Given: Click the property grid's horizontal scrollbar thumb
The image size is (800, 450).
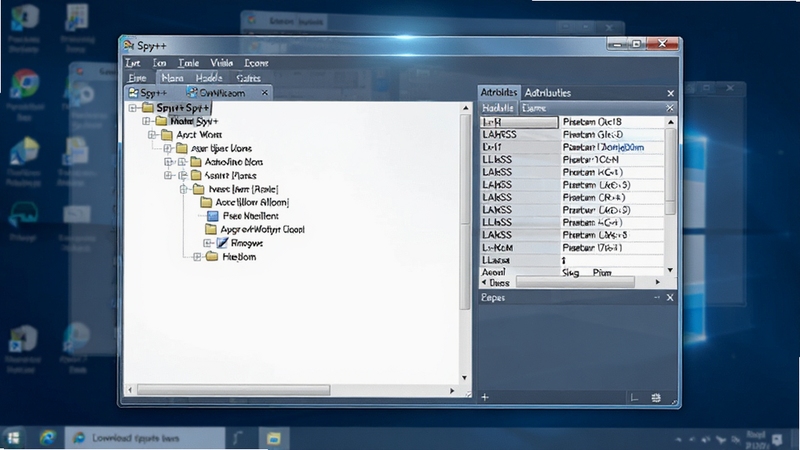Looking at the screenshot, I should (x=575, y=282).
